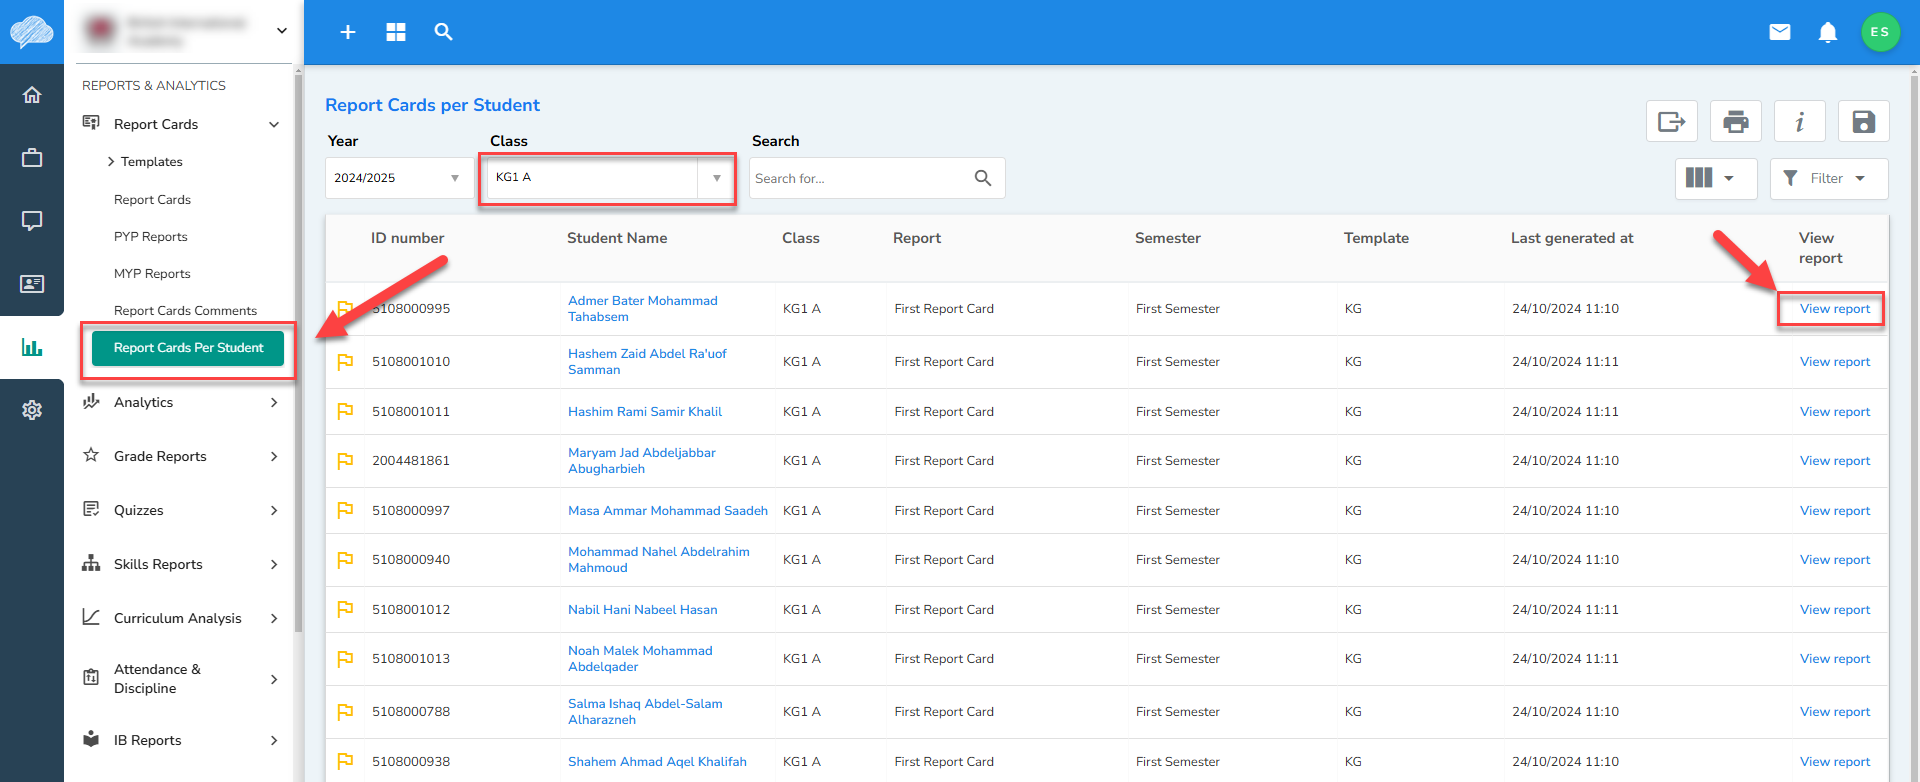
Task: Expand the IB Reports section
Action: pos(274,740)
